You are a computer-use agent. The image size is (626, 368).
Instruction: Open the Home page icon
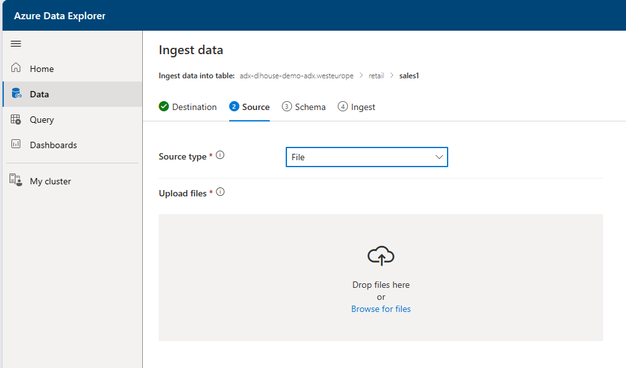pos(16,67)
